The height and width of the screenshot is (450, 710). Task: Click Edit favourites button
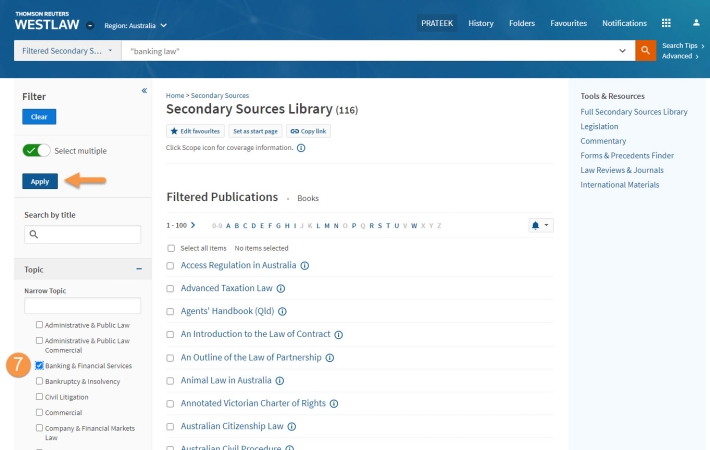(x=195, y=131)
